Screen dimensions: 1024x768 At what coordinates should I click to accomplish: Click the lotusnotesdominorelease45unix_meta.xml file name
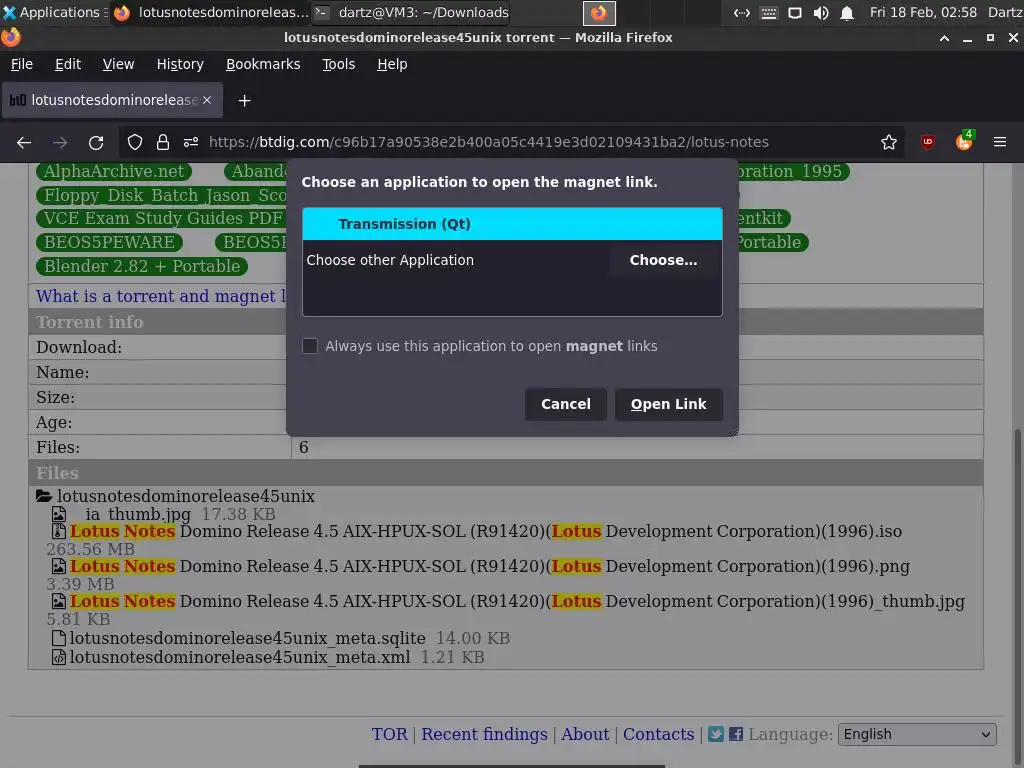240,657
